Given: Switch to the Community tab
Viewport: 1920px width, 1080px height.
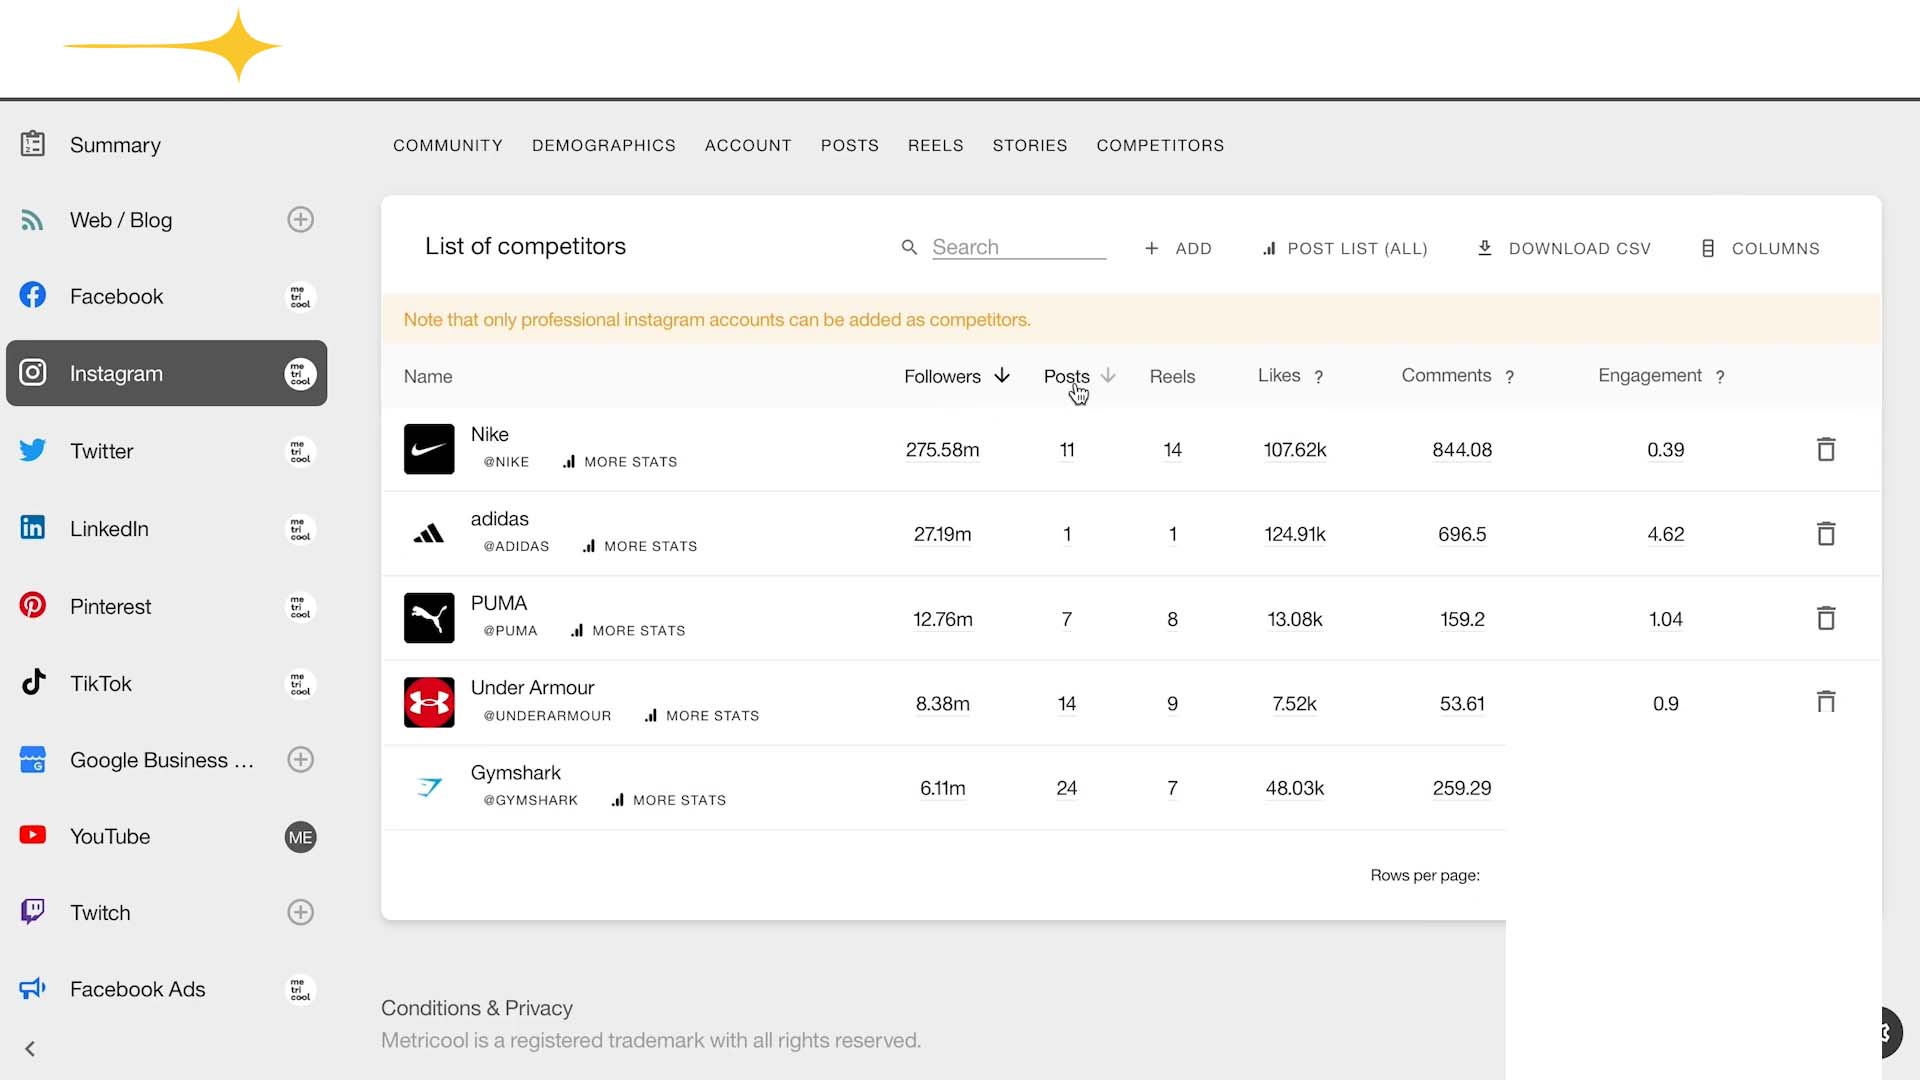Looking at the screenshot, I should [x=448, y=145].
